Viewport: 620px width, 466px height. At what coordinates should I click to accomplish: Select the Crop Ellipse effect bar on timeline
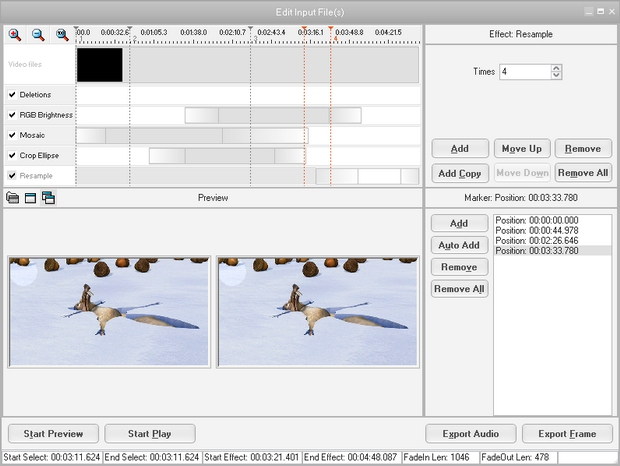pyautogui.click(x=227, y=156)
